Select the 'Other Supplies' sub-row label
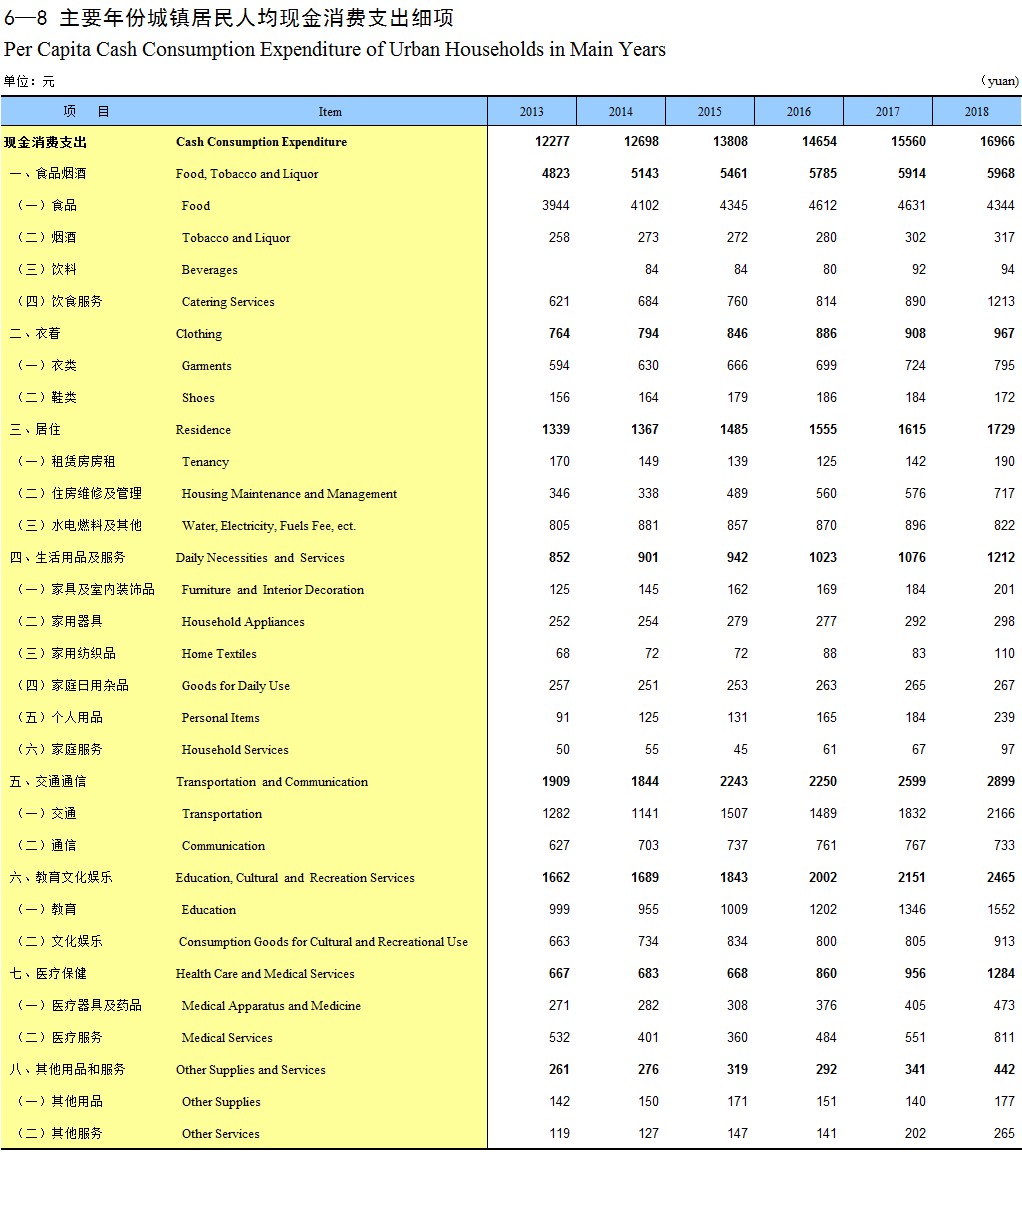Screen dimensions: 1022x1214 pyautogui.click(x=221, y=1102)
